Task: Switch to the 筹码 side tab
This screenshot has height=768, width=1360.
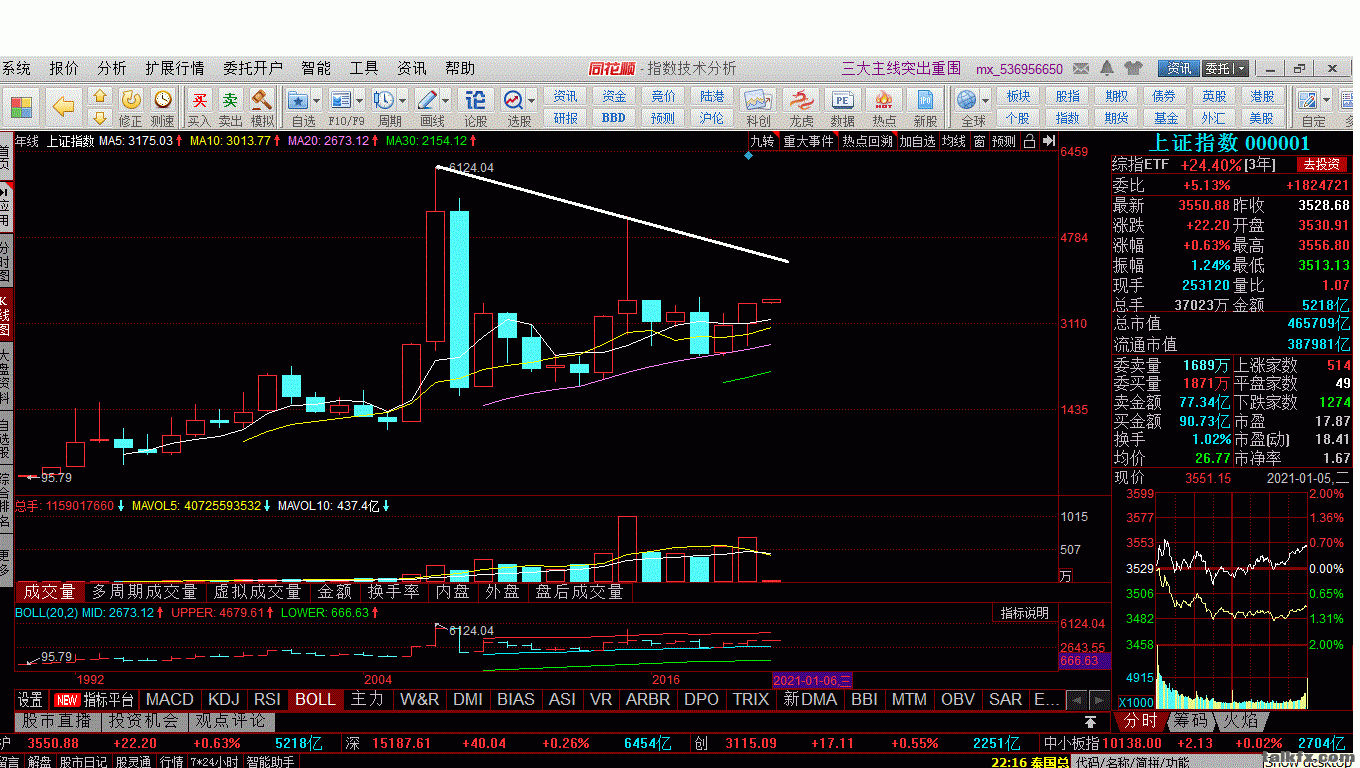Action: 1191,720
